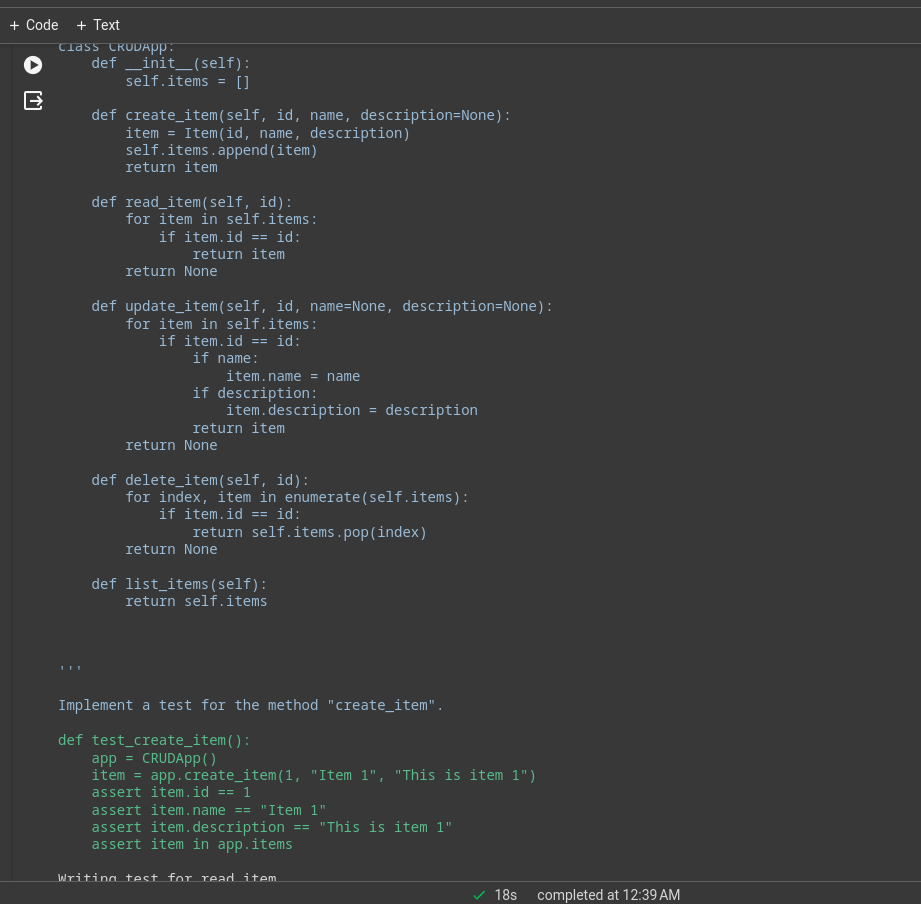This screenshot has height=904, width=921.
Task: Place cursor on "def list_items" line
Action: point(179,584)
